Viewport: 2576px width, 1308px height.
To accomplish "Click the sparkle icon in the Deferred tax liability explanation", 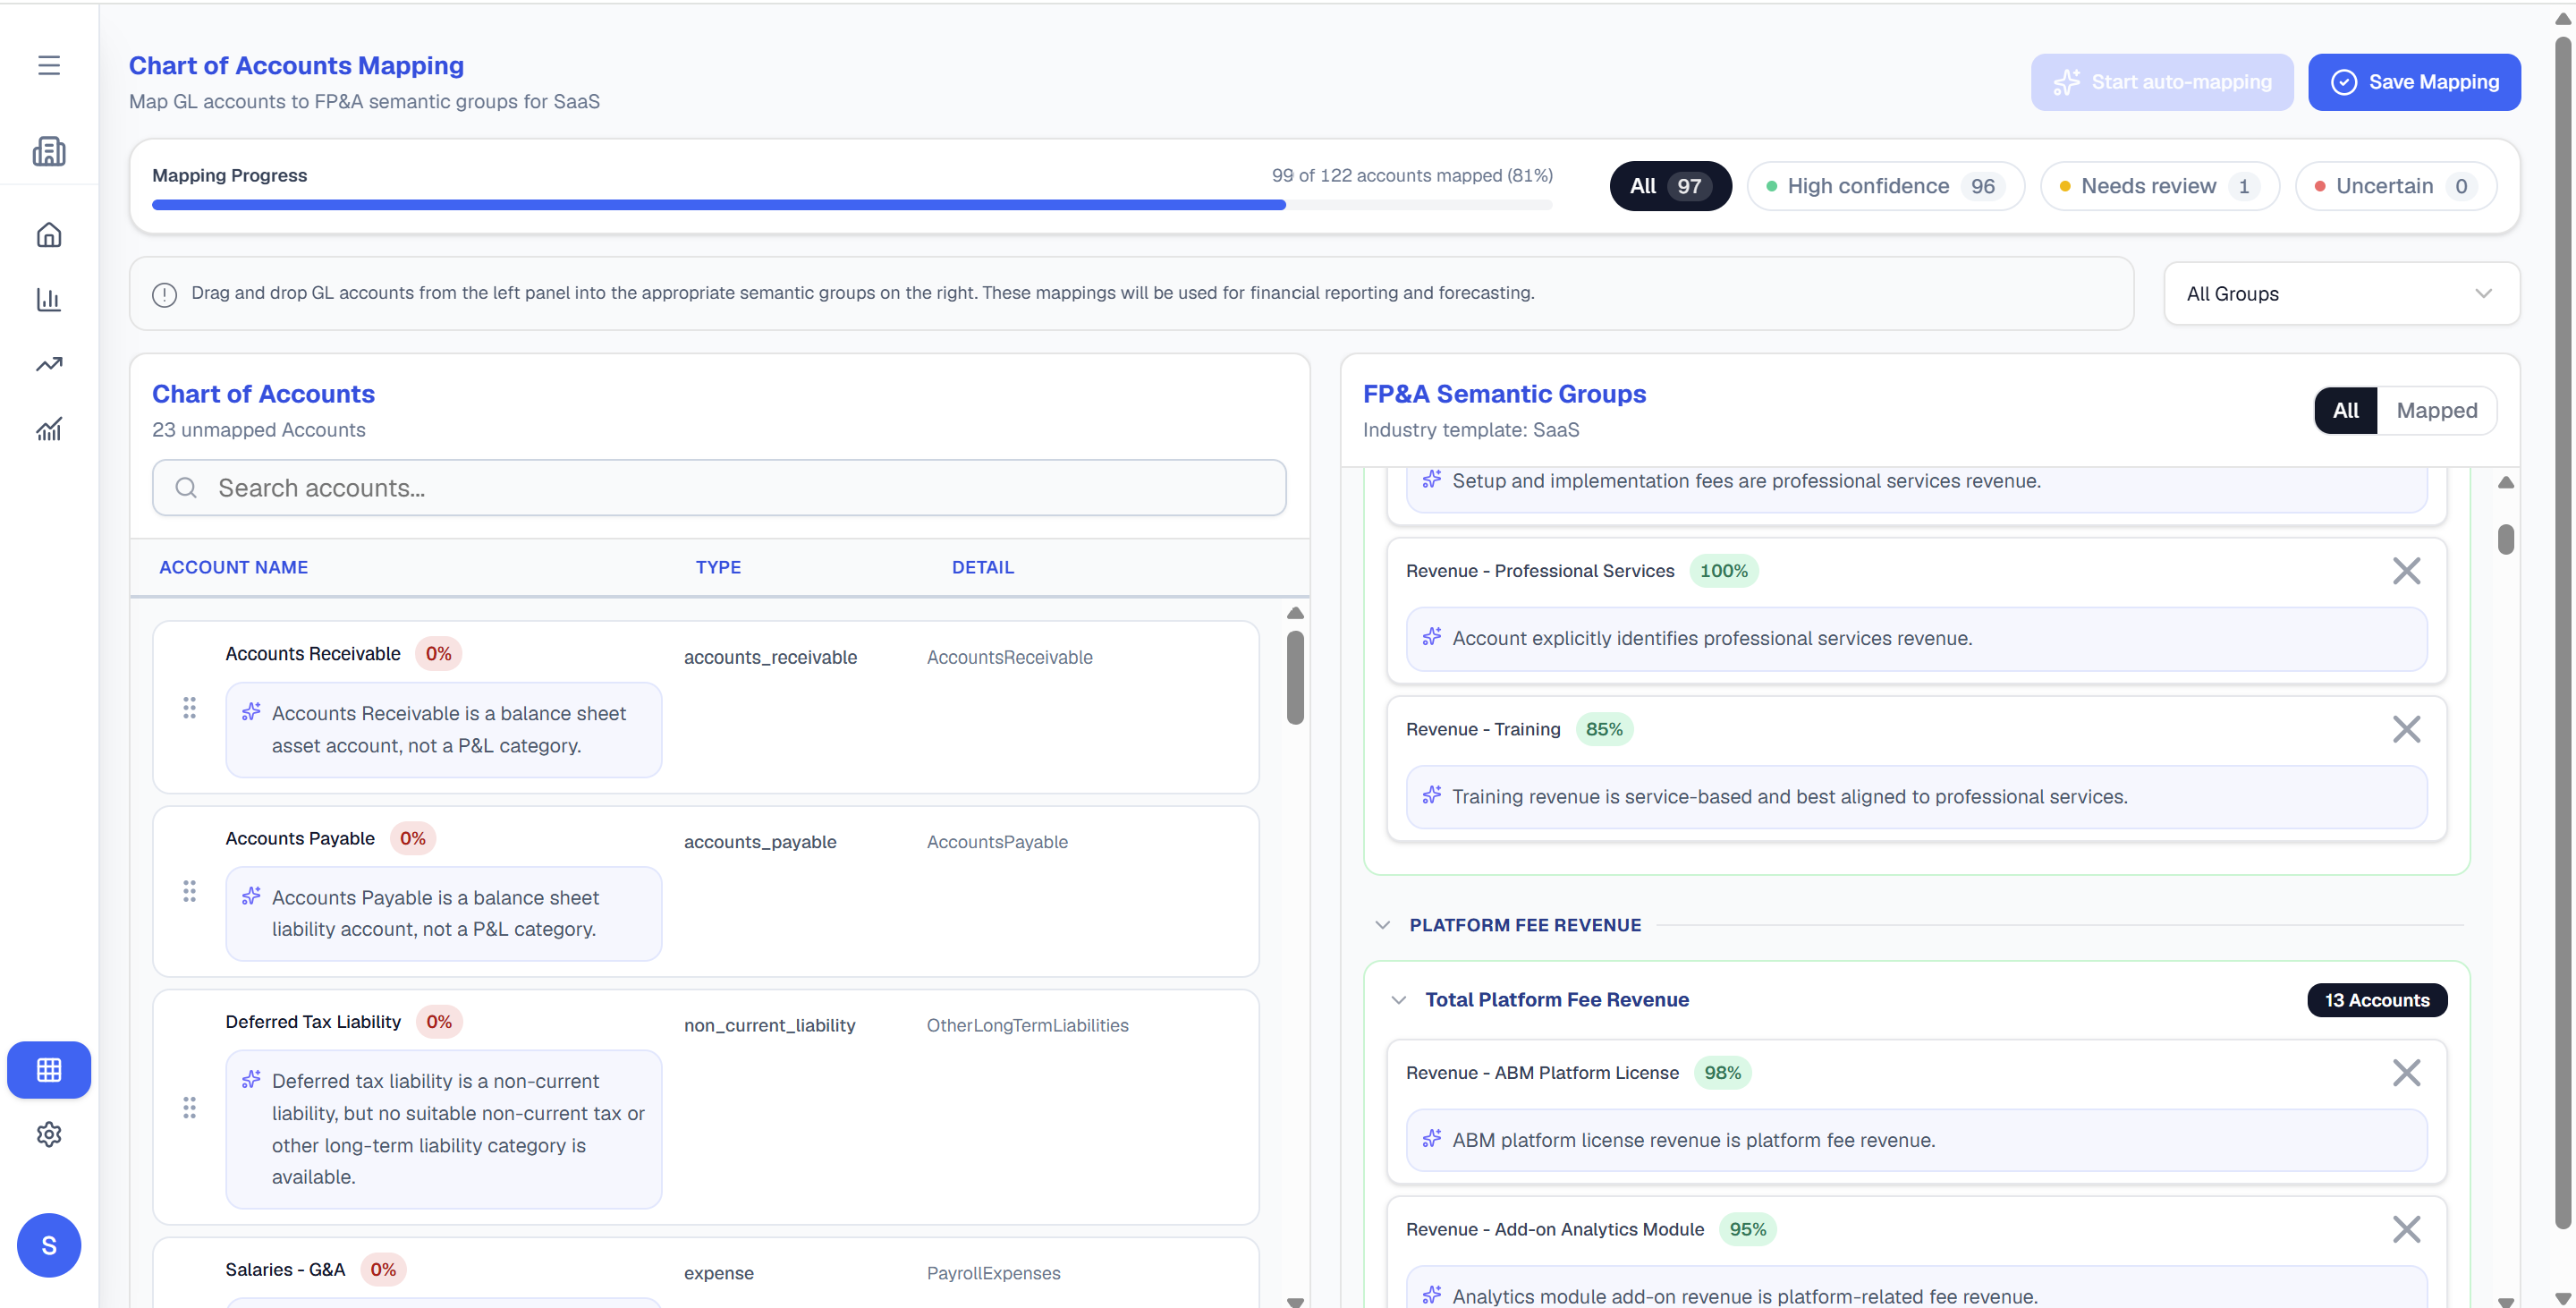I will click(251, 1080).
